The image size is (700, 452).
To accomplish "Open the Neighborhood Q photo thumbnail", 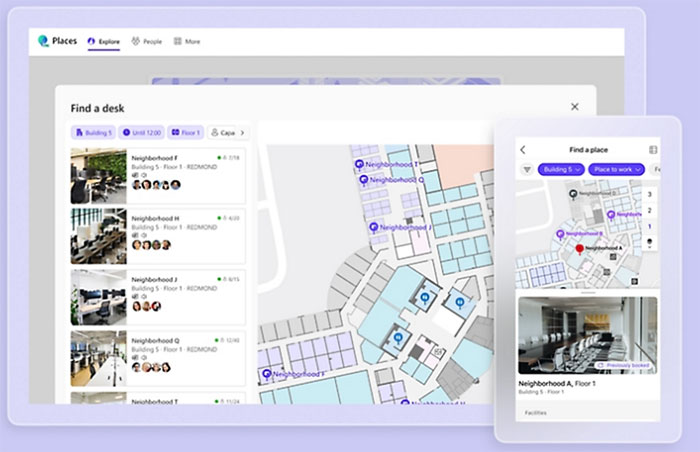I will 99,358.
